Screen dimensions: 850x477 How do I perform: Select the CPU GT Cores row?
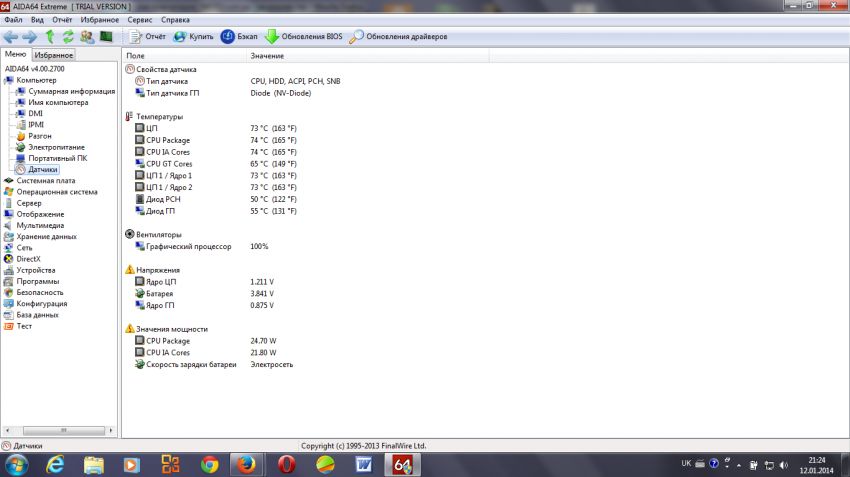(216, 164)
